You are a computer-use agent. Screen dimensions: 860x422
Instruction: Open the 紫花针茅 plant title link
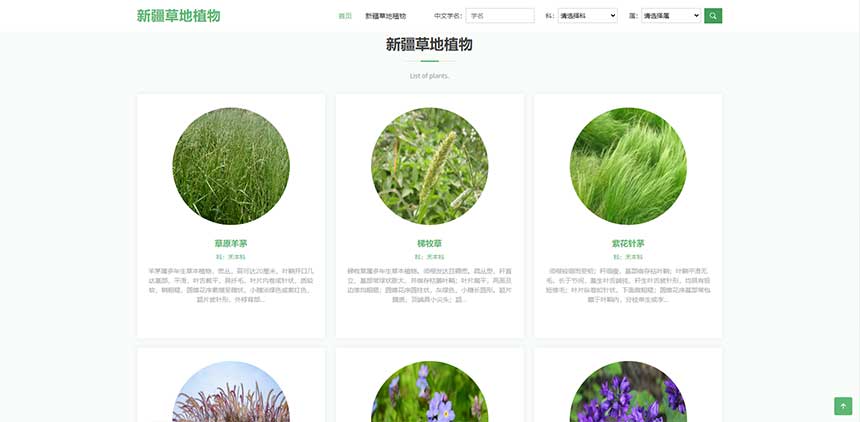628,244
